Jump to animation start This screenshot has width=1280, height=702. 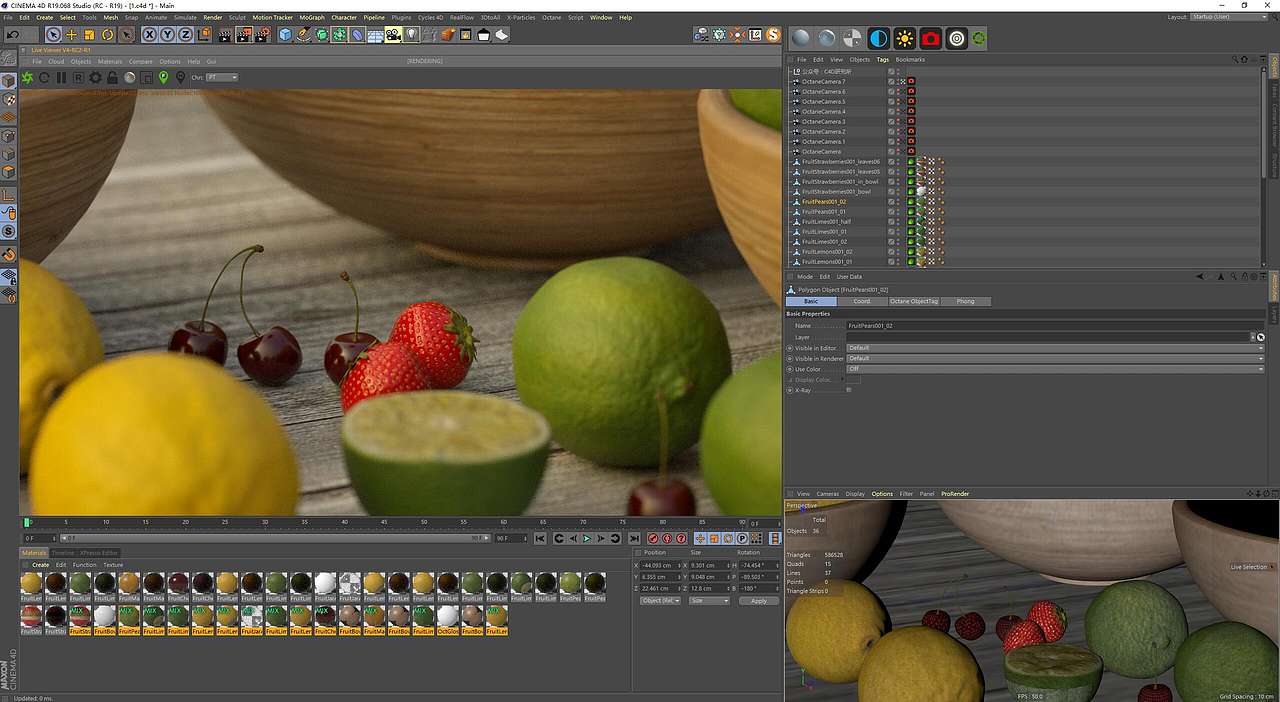point(540,539)
